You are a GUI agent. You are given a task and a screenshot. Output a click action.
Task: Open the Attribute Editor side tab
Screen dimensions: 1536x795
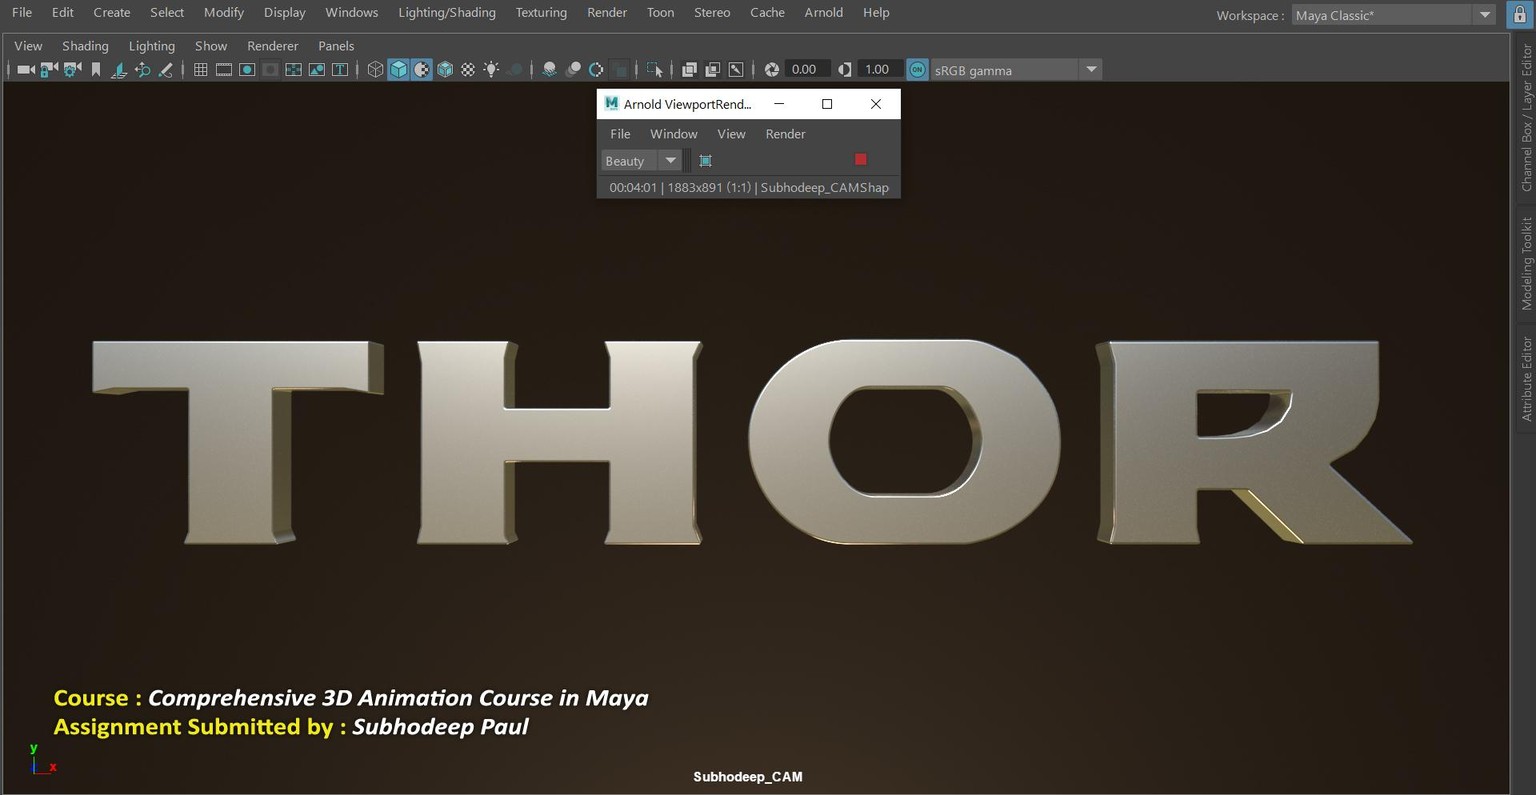1526,378
